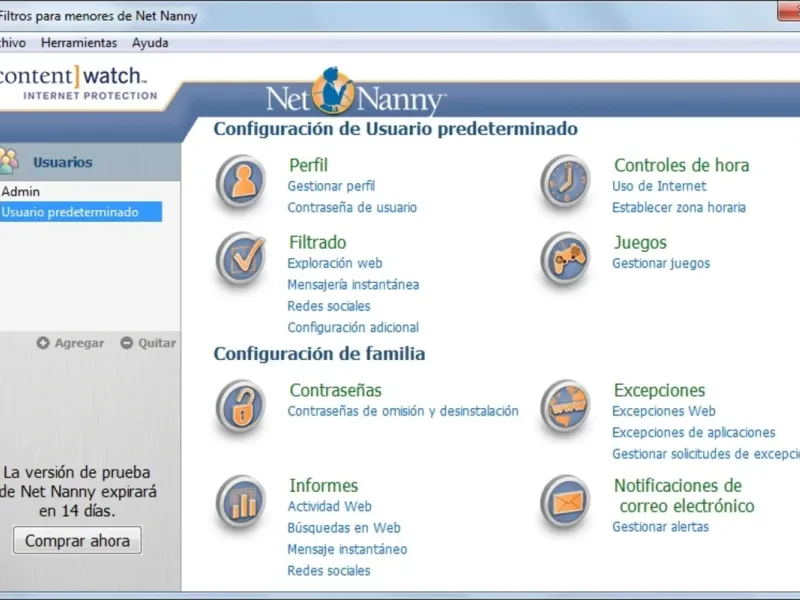This screenshot has height=600, width=800.
Task: Close the Net Nanny window
Action: (x=789, y=10)
